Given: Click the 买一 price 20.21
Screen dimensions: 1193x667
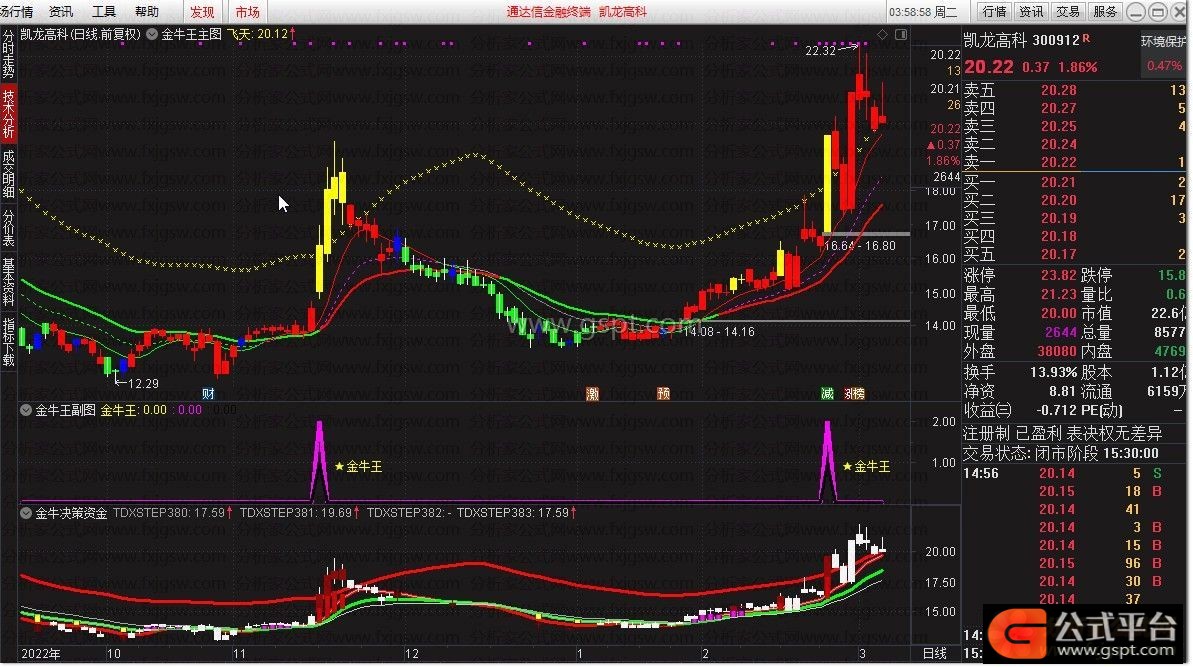Looking at the screenshot, I should coord(1058,182).
